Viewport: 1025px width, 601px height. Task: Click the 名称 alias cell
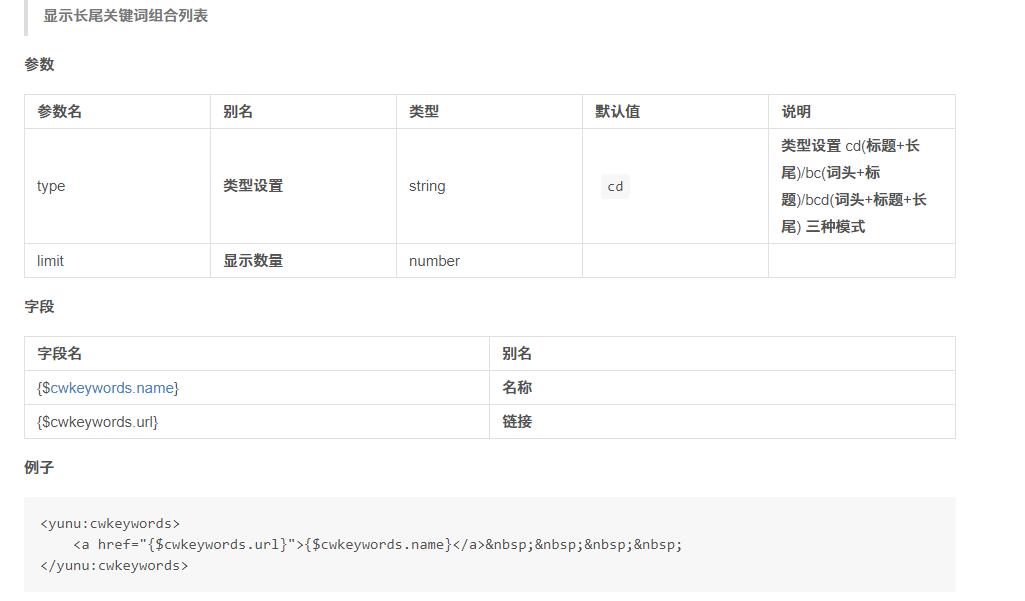click(x=516, y=387)
